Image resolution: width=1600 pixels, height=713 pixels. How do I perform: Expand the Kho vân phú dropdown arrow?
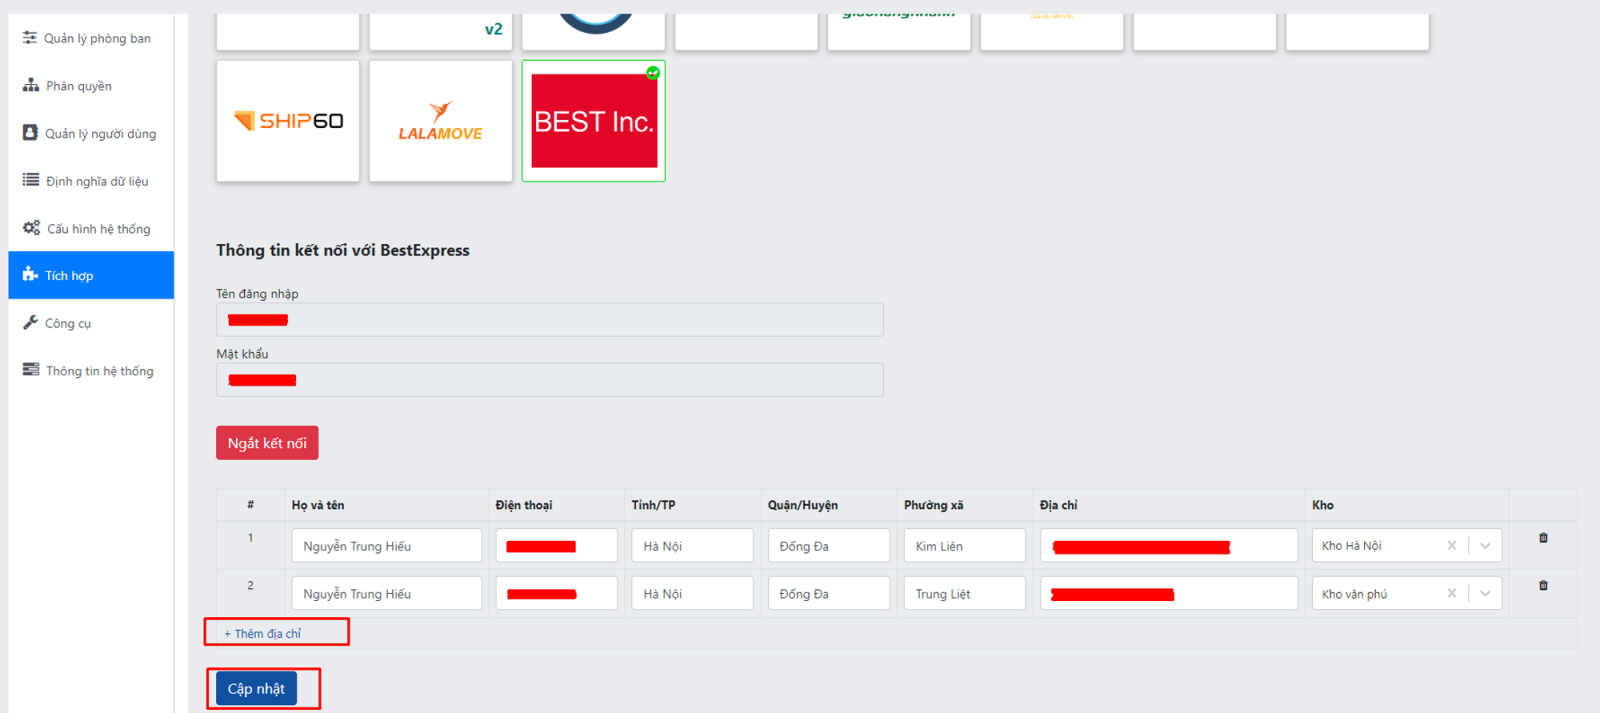[1485, 594]
